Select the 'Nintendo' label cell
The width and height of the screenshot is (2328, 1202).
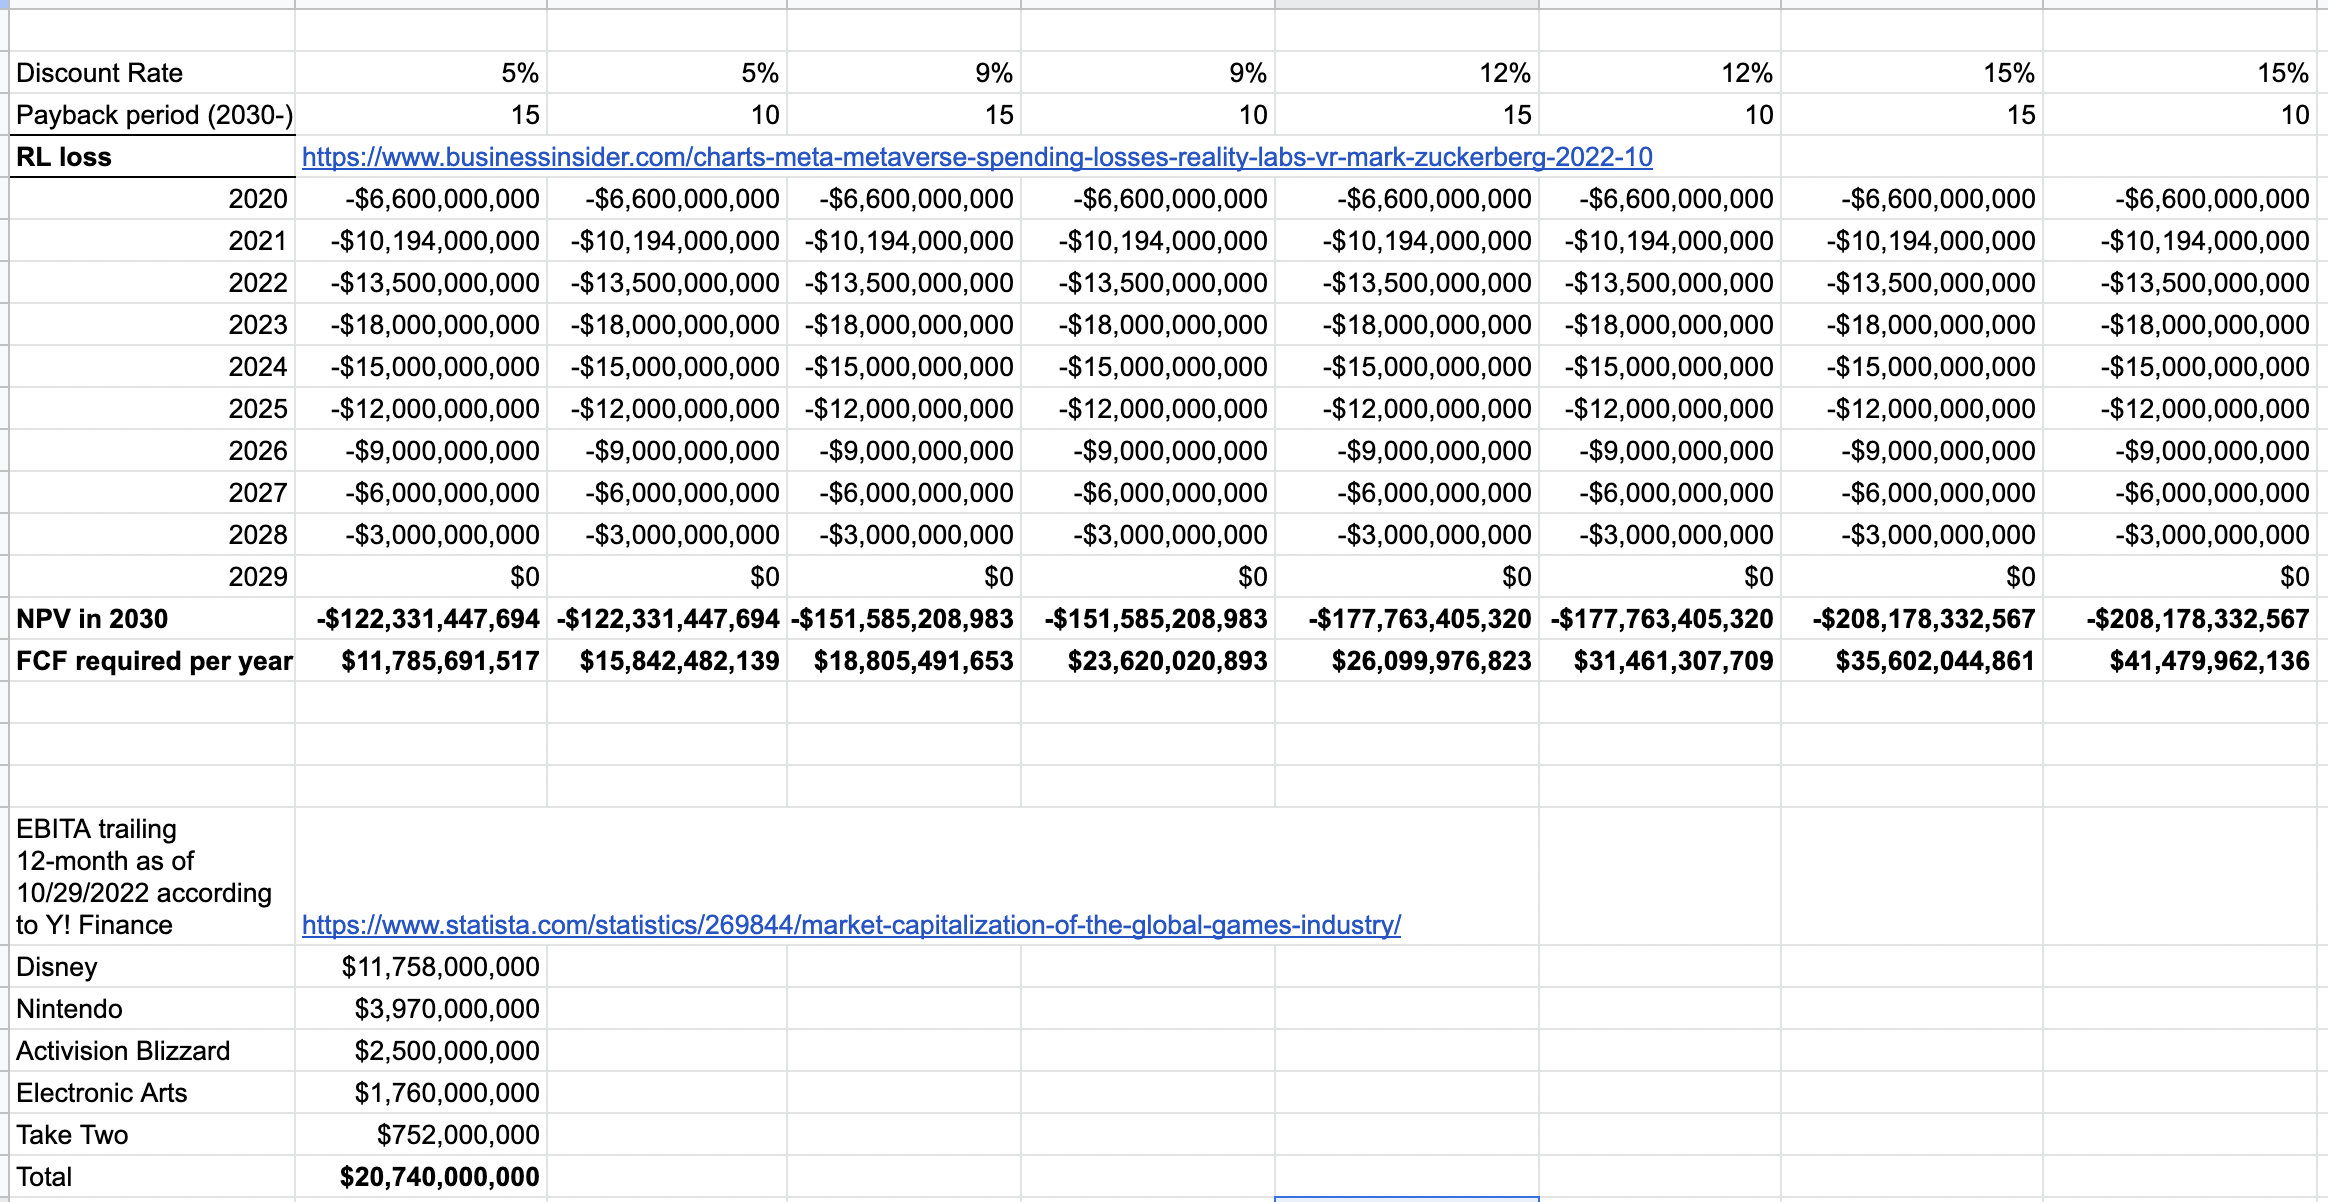pyautogui.click(x=152, y=1009)
